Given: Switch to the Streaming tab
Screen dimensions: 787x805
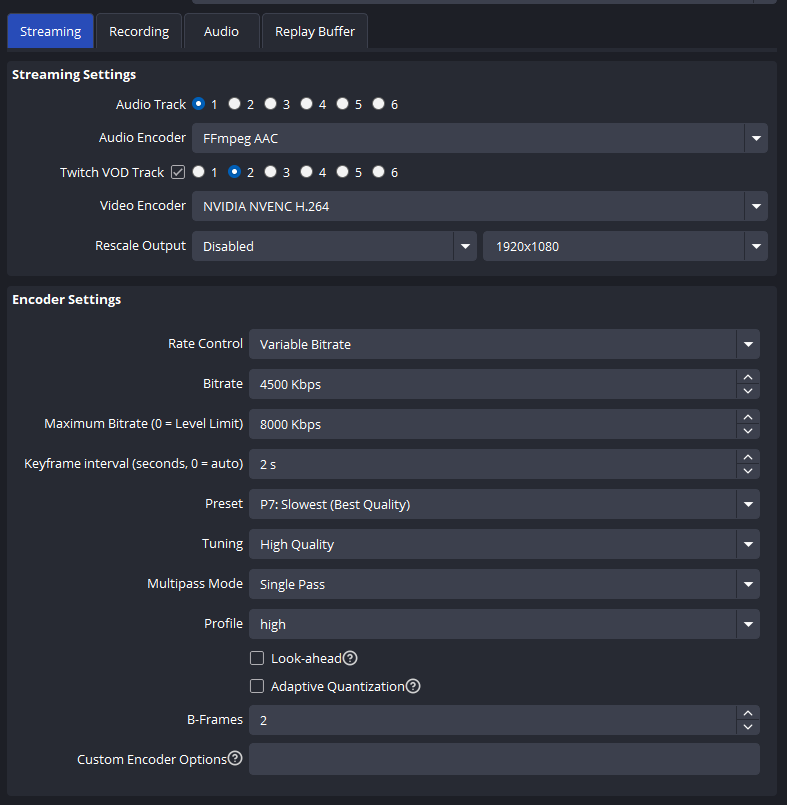Looking at the screenshot, I should coord(50,31).
